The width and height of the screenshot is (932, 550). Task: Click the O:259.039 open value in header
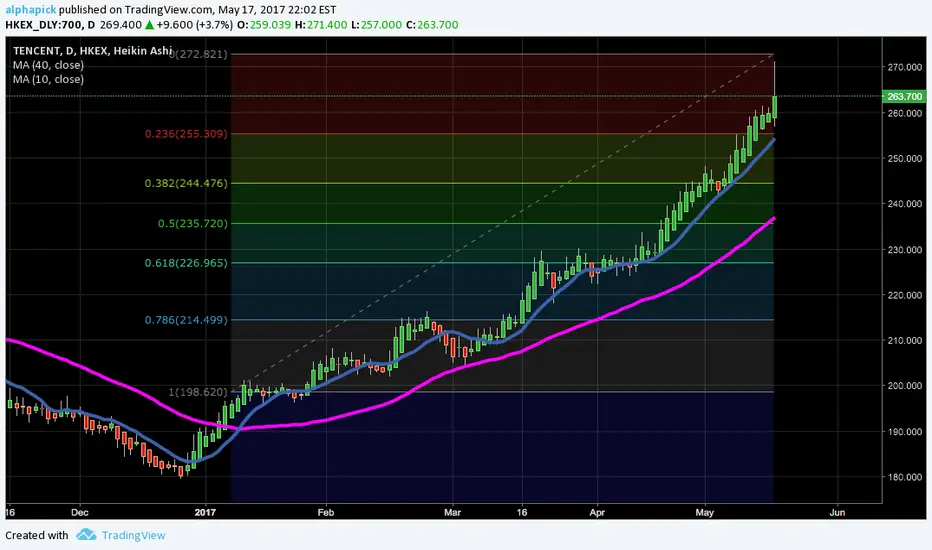click(264, 25)
